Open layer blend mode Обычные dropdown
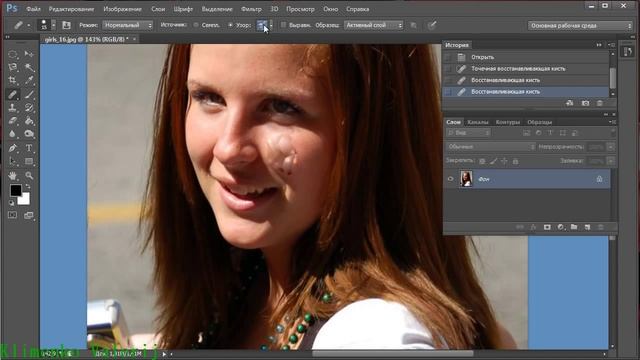 (490, 147)
